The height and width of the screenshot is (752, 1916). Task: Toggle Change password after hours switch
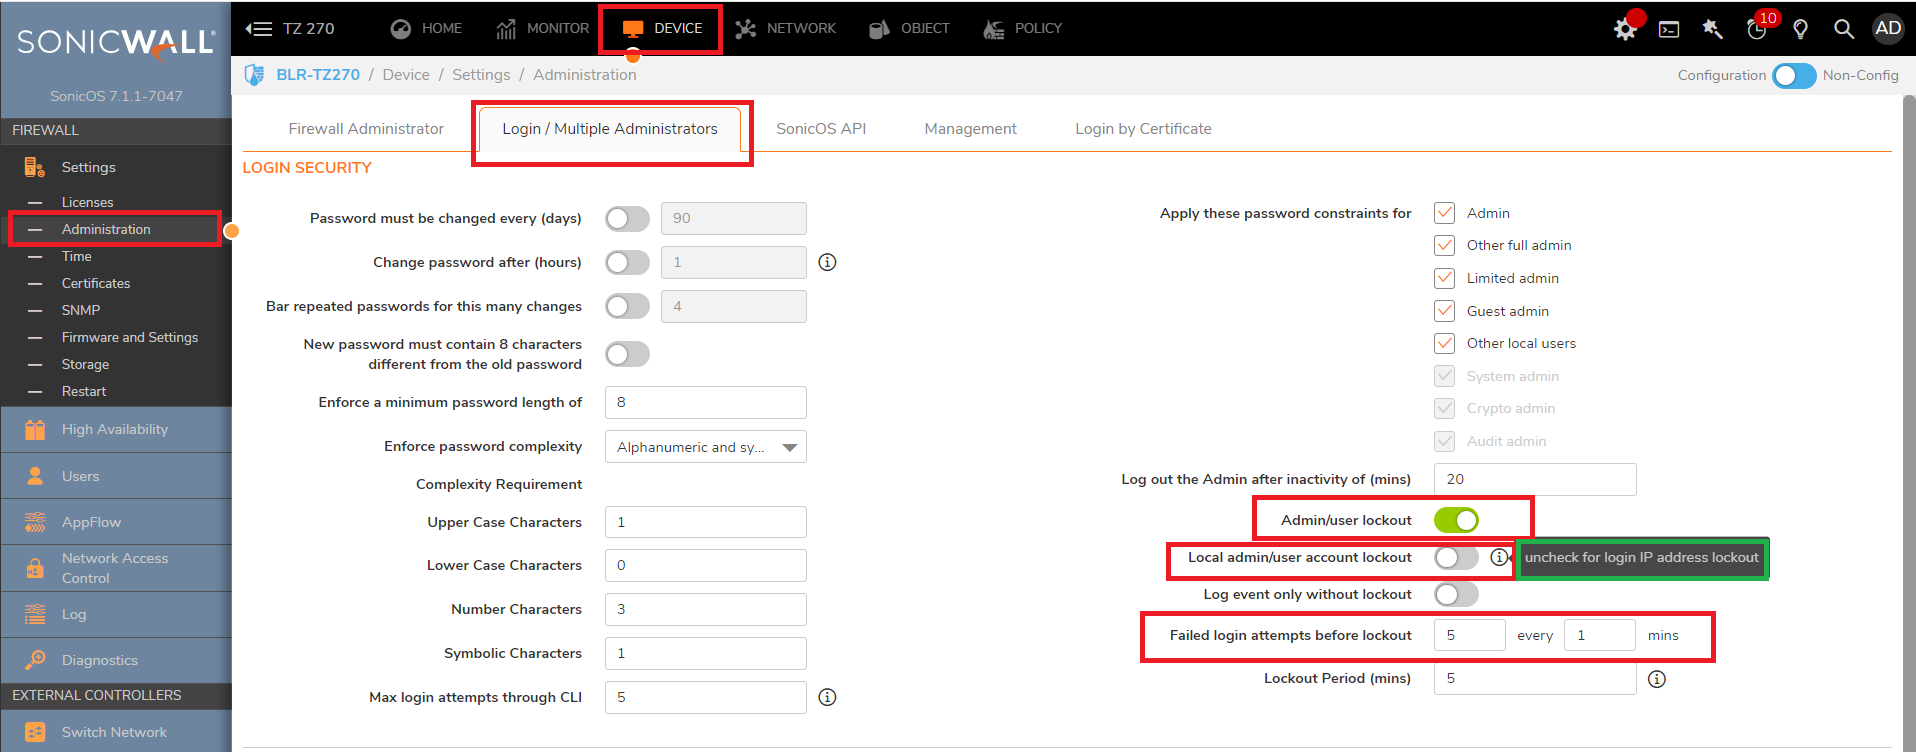(627, 262)
